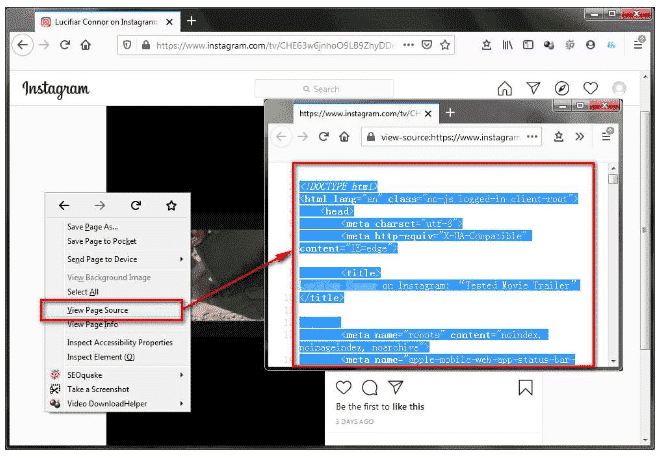Click Home icon in view-source window
Image resolution: width=660 pixels, height=458 pixels.
pyautogui.click(x=344, y=136)
